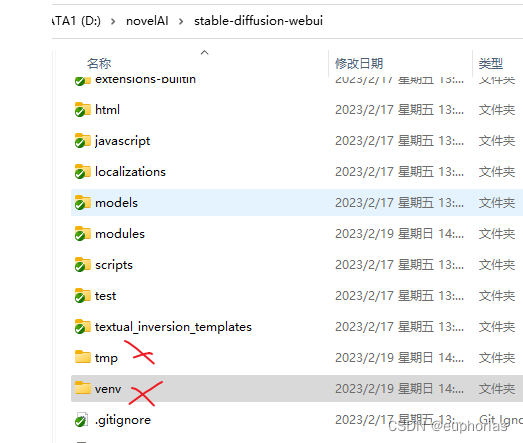
Task: Expand the chevron after DATA1 (D:) breadcrumb
Action: (113, 21)
